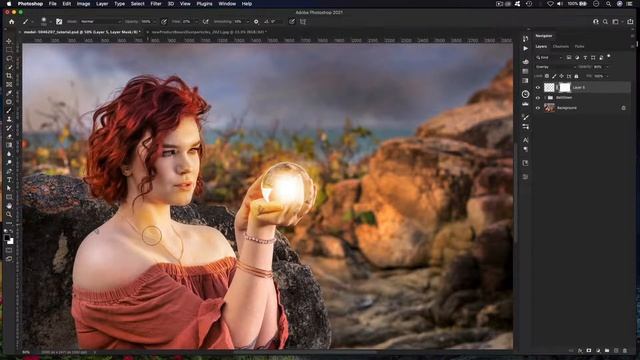Select the Horizontal Type tool
This screenshot has width=640, height=360.
pos(9,180)
